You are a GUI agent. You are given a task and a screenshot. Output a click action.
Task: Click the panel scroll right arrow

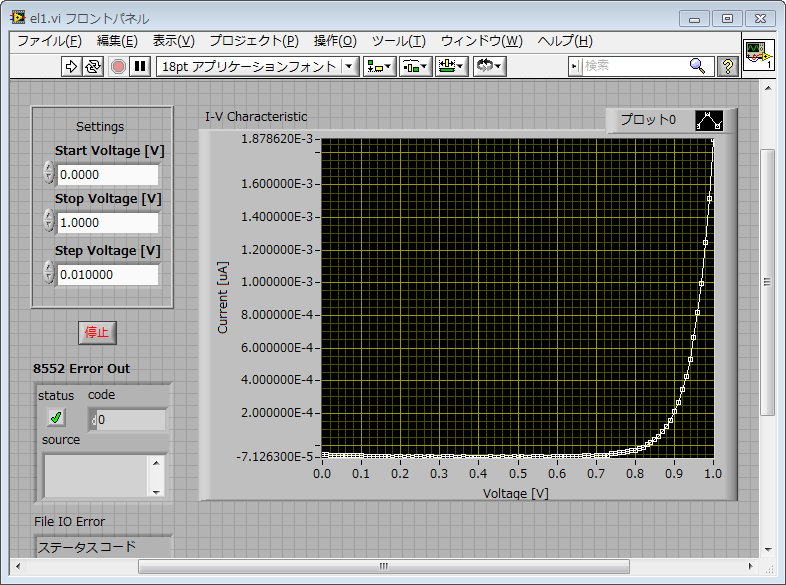750,566
